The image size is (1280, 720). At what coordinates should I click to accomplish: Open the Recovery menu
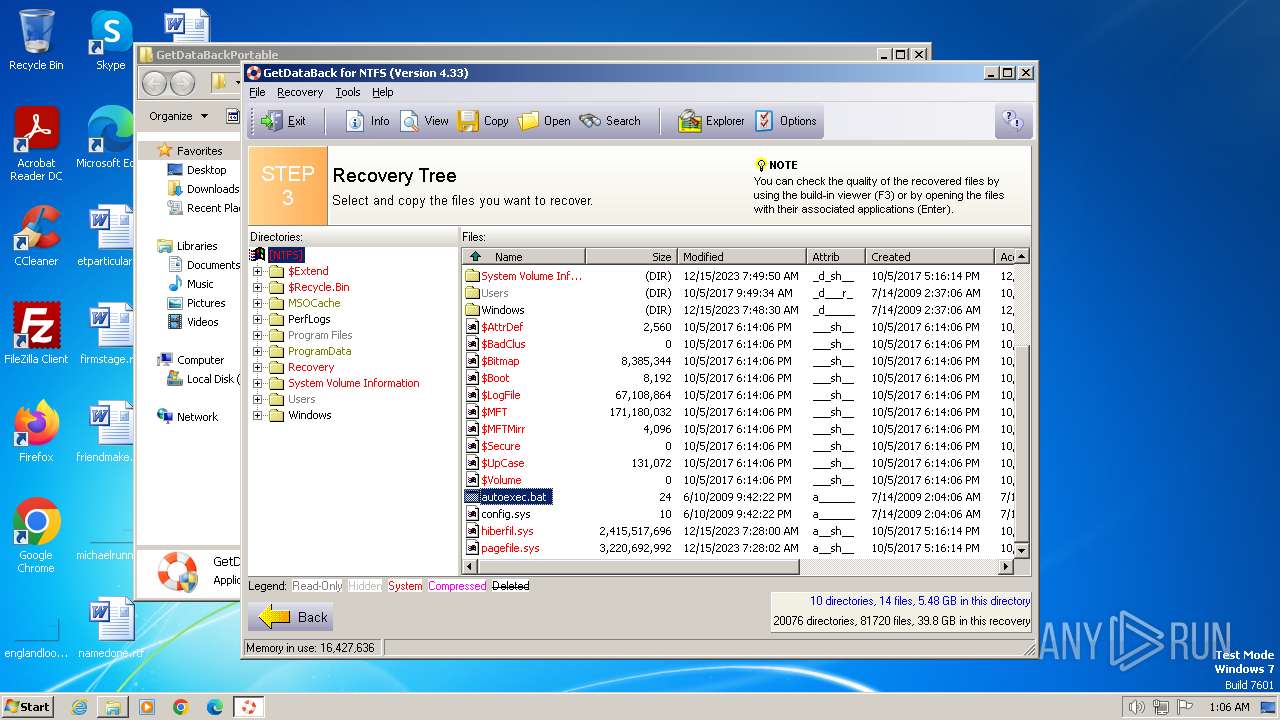[300, 92]
